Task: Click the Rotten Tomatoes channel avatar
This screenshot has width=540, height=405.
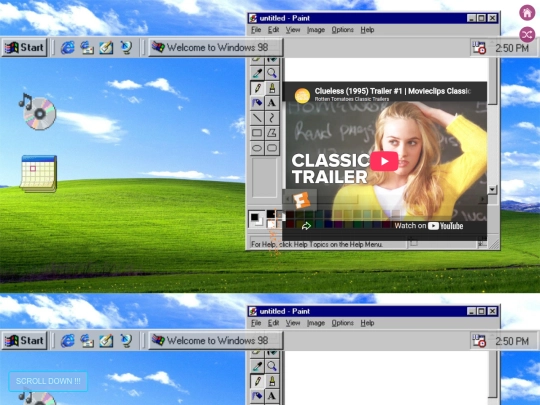Action: (302, 95)
